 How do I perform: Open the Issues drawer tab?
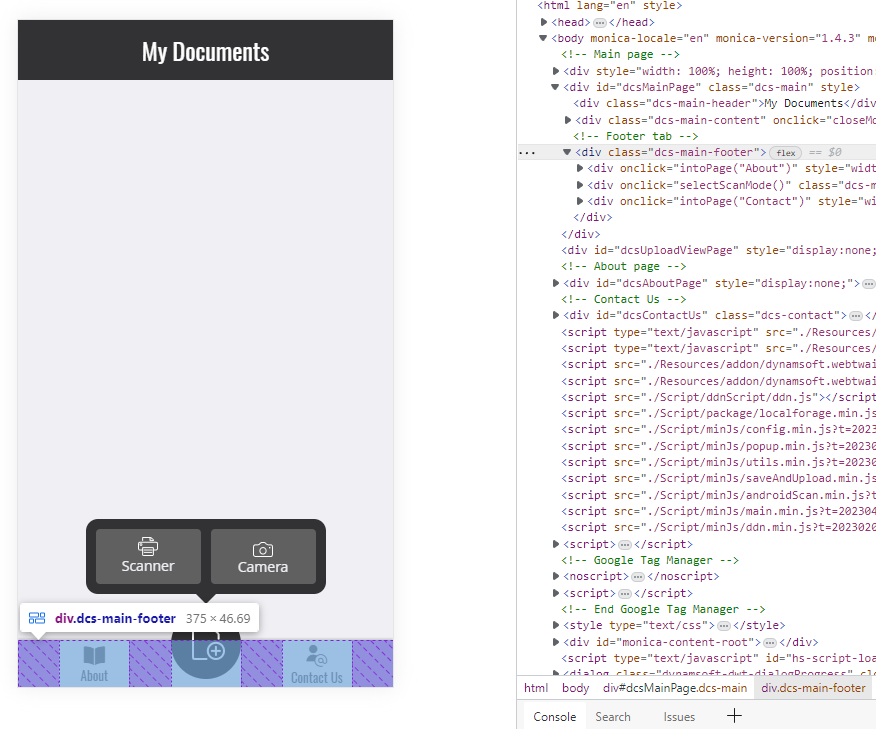pos(679,716)
